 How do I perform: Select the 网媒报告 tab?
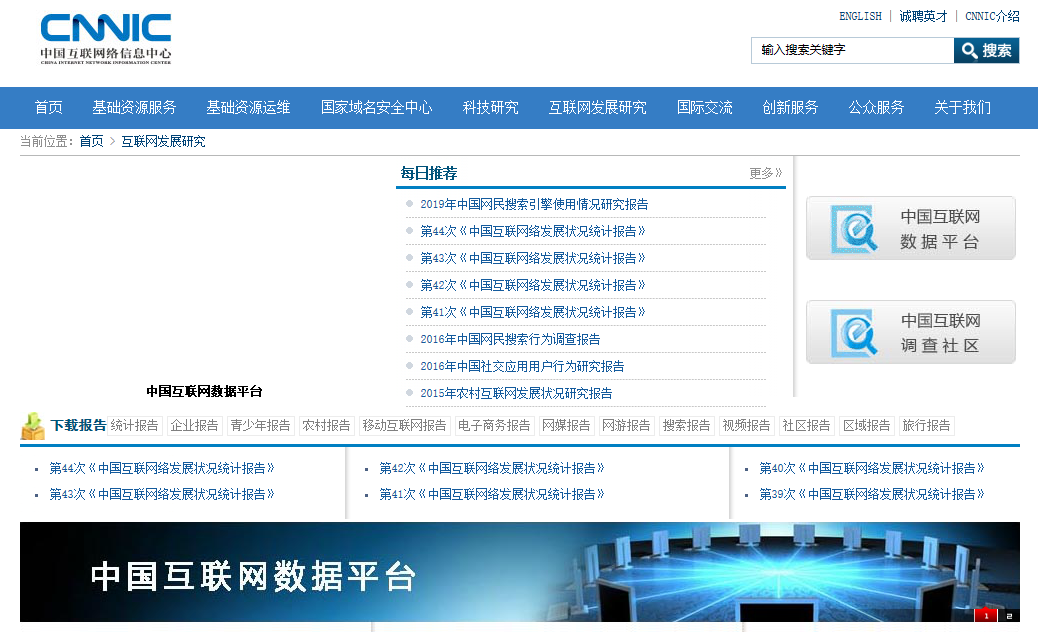[567, 426]
